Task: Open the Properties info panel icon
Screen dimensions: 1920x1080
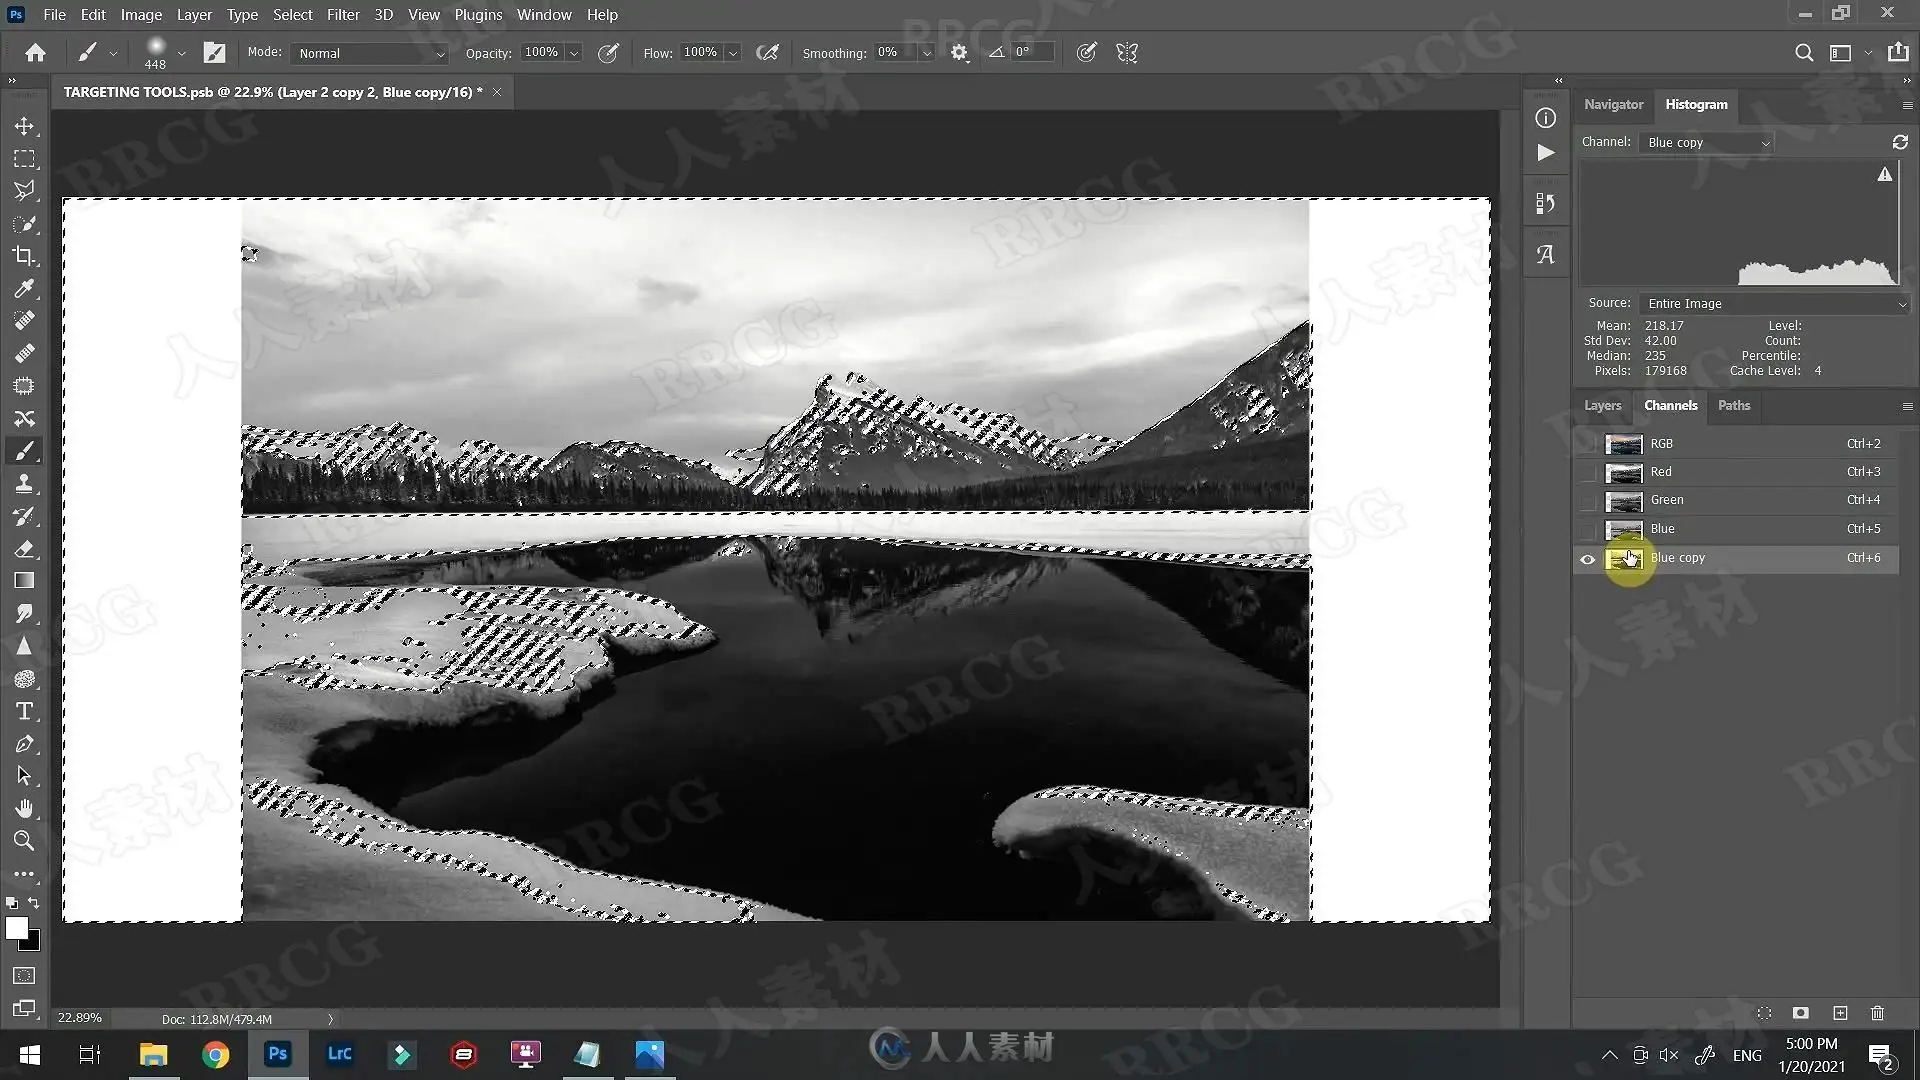Action: 1546,118
